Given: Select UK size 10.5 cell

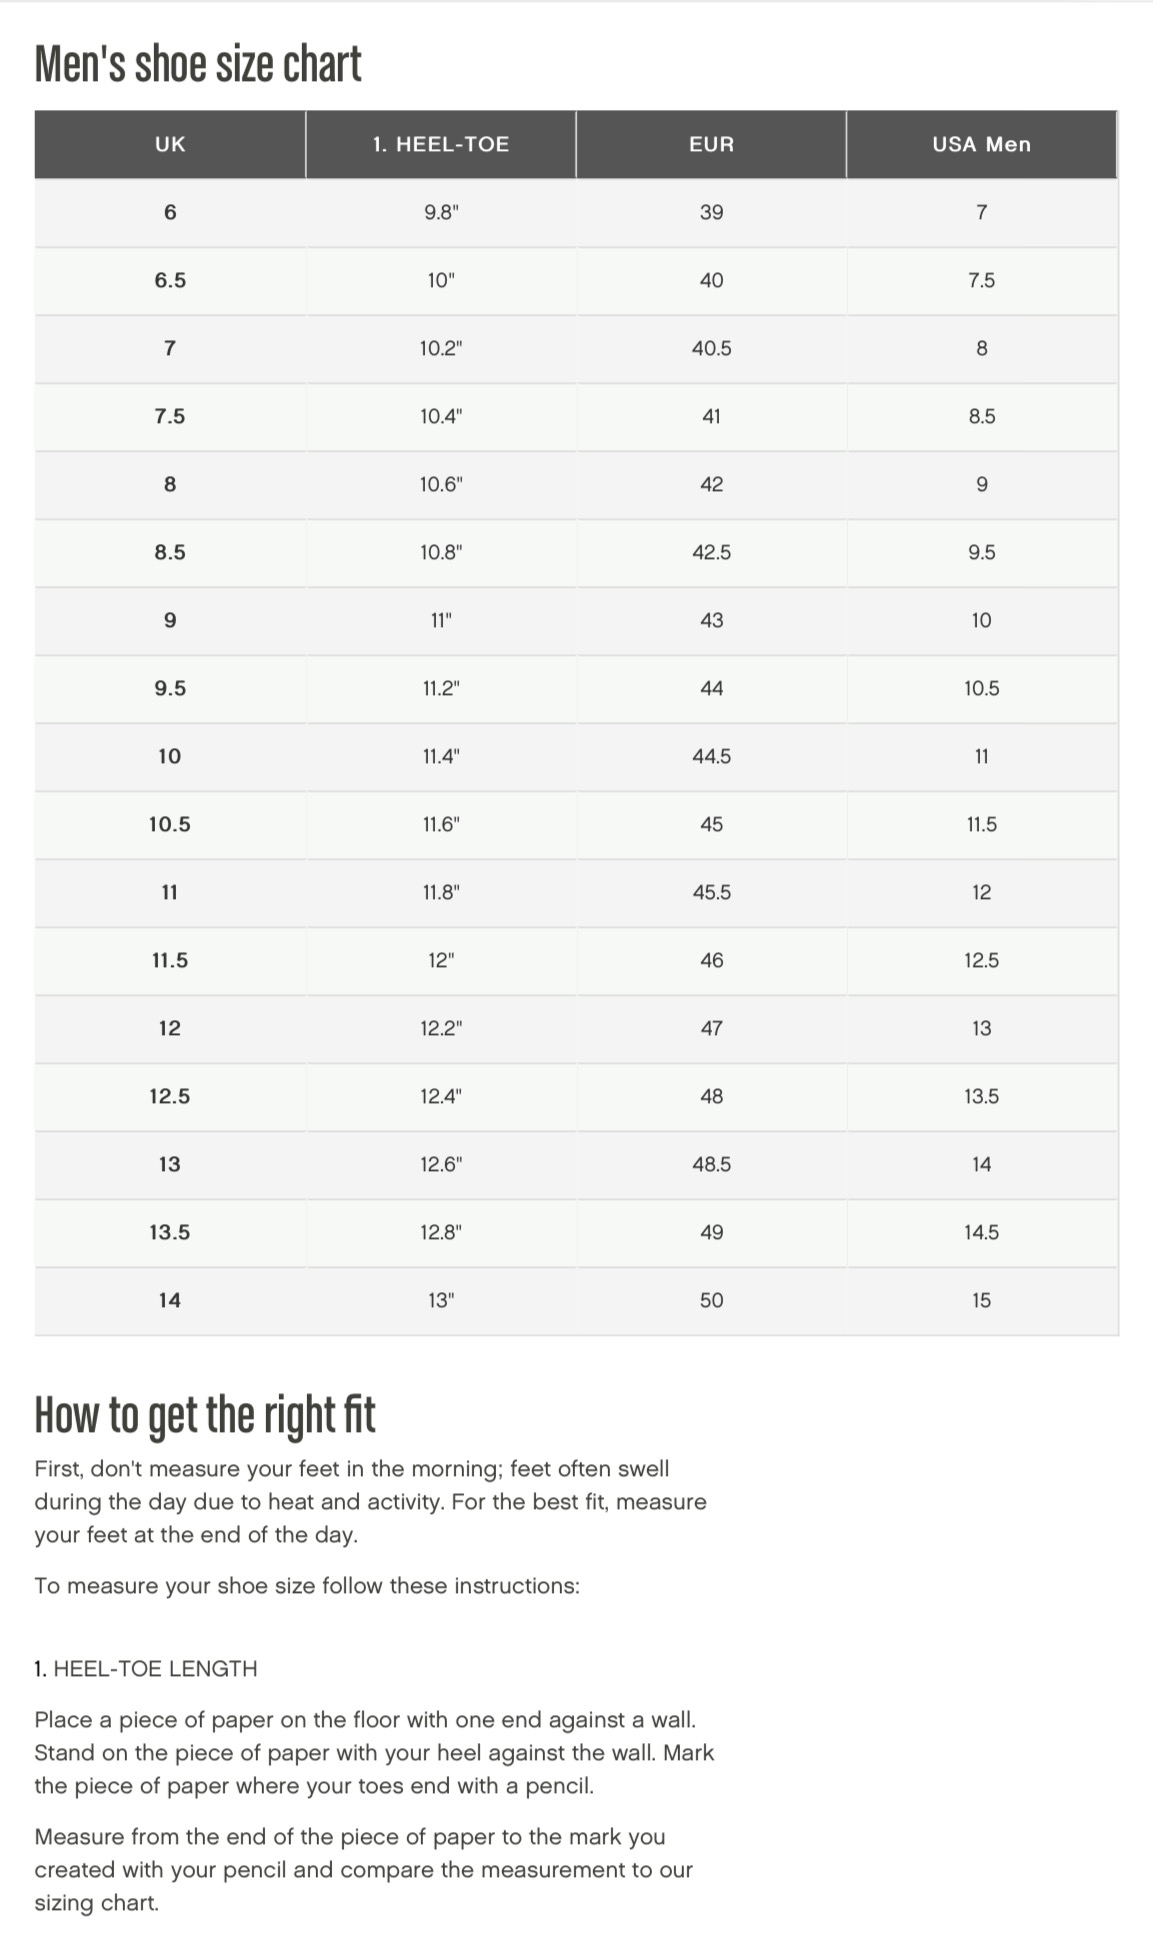Looking at the screenshot, I should click(170, 824).
